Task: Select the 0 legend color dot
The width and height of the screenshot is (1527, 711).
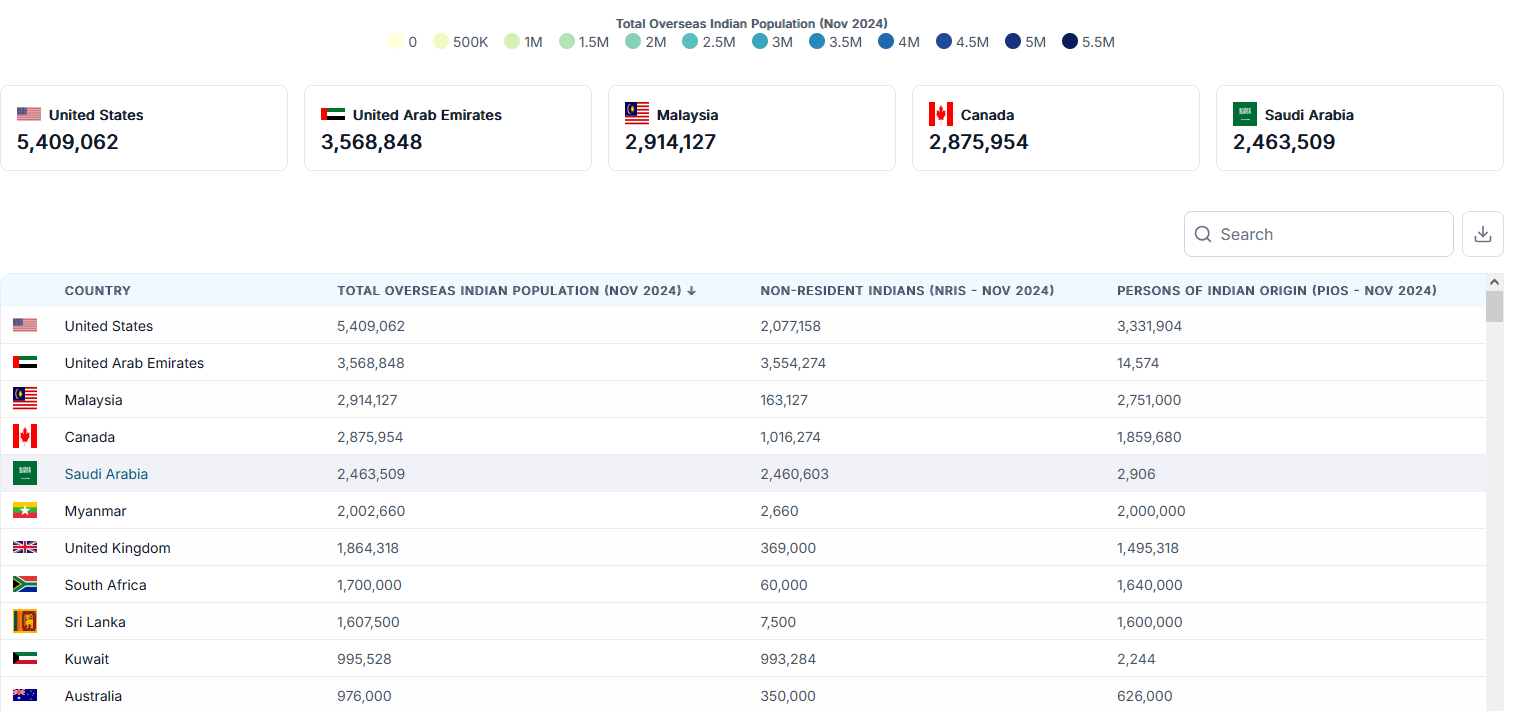Action: click(395, 42)
